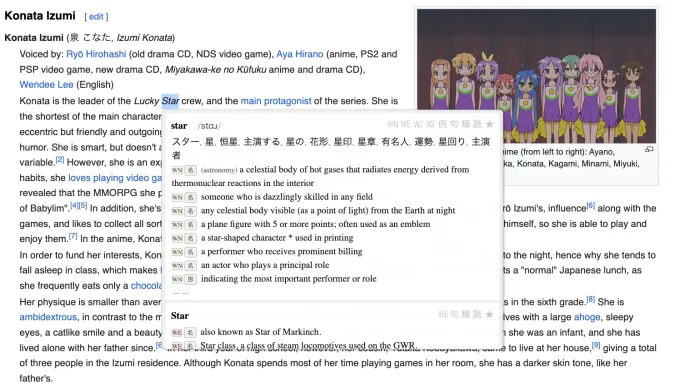The height and width of the screenshot is (388, 675).
Task: Click the 類 button in the capitalized Star entry header
Action: point(465,314)
